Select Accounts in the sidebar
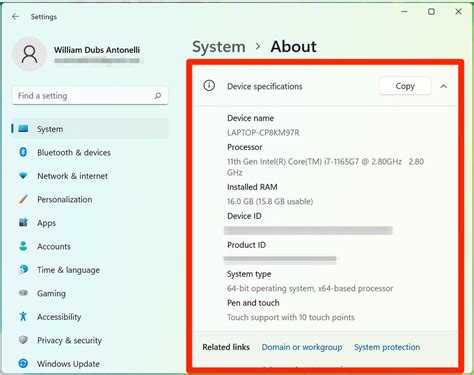Screen dimensions: 474x375 click(90, 246)
